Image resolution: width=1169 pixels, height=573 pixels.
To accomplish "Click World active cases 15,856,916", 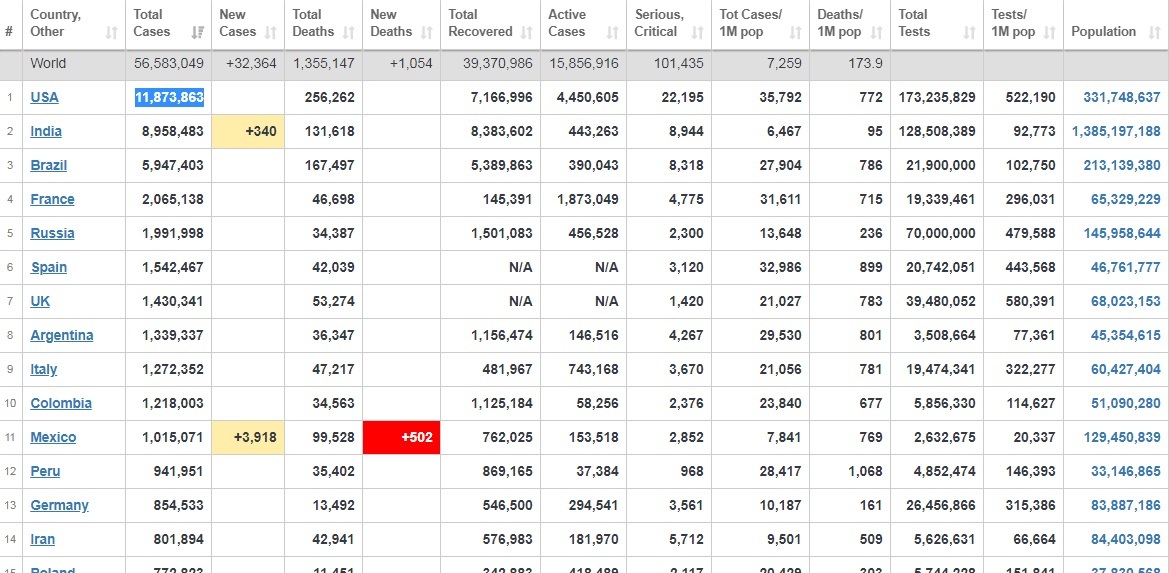I will pos(584,64).
